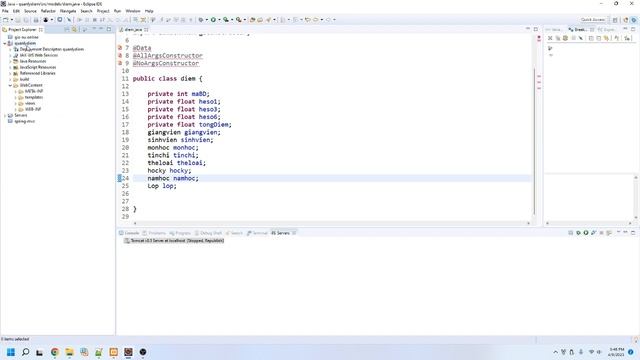The width and height of the screenshot is (640, 360).
Task: Select the Breakpoints tab in right panel
Action: coord(580,29)
